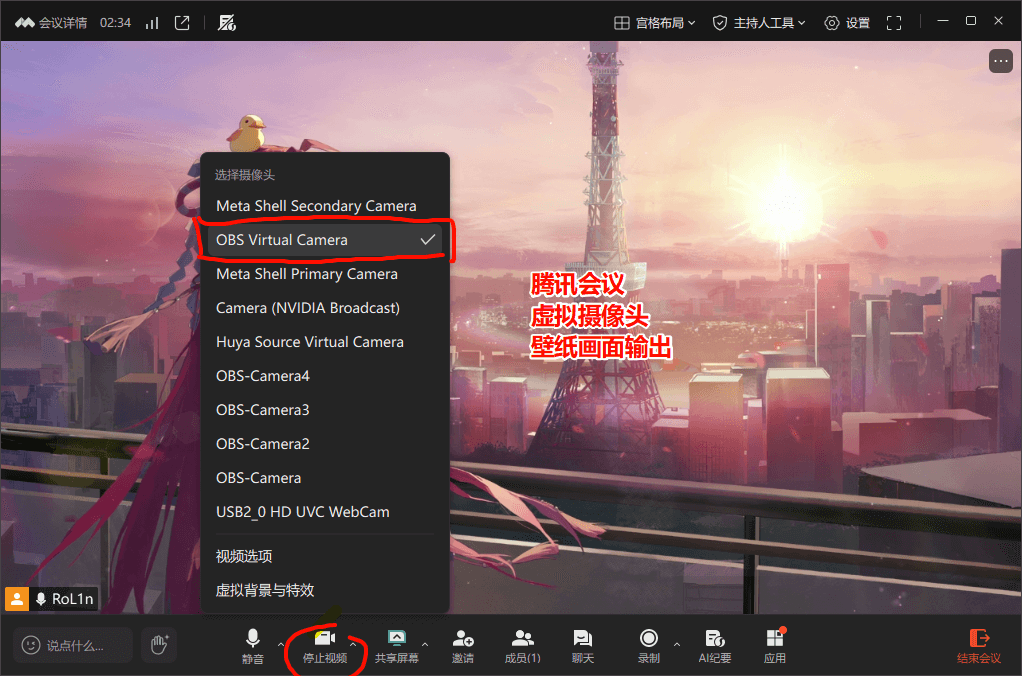
Task: Expand the audio options arrow beside 静音
Action: (281, 644)
